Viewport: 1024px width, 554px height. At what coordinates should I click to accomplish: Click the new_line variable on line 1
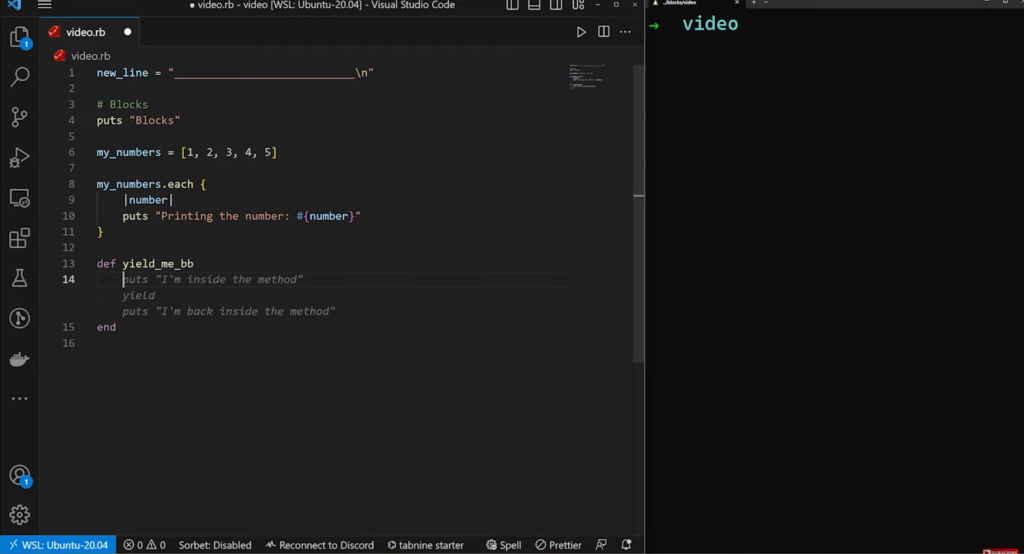pyautogui.click(x=122, y=73)
